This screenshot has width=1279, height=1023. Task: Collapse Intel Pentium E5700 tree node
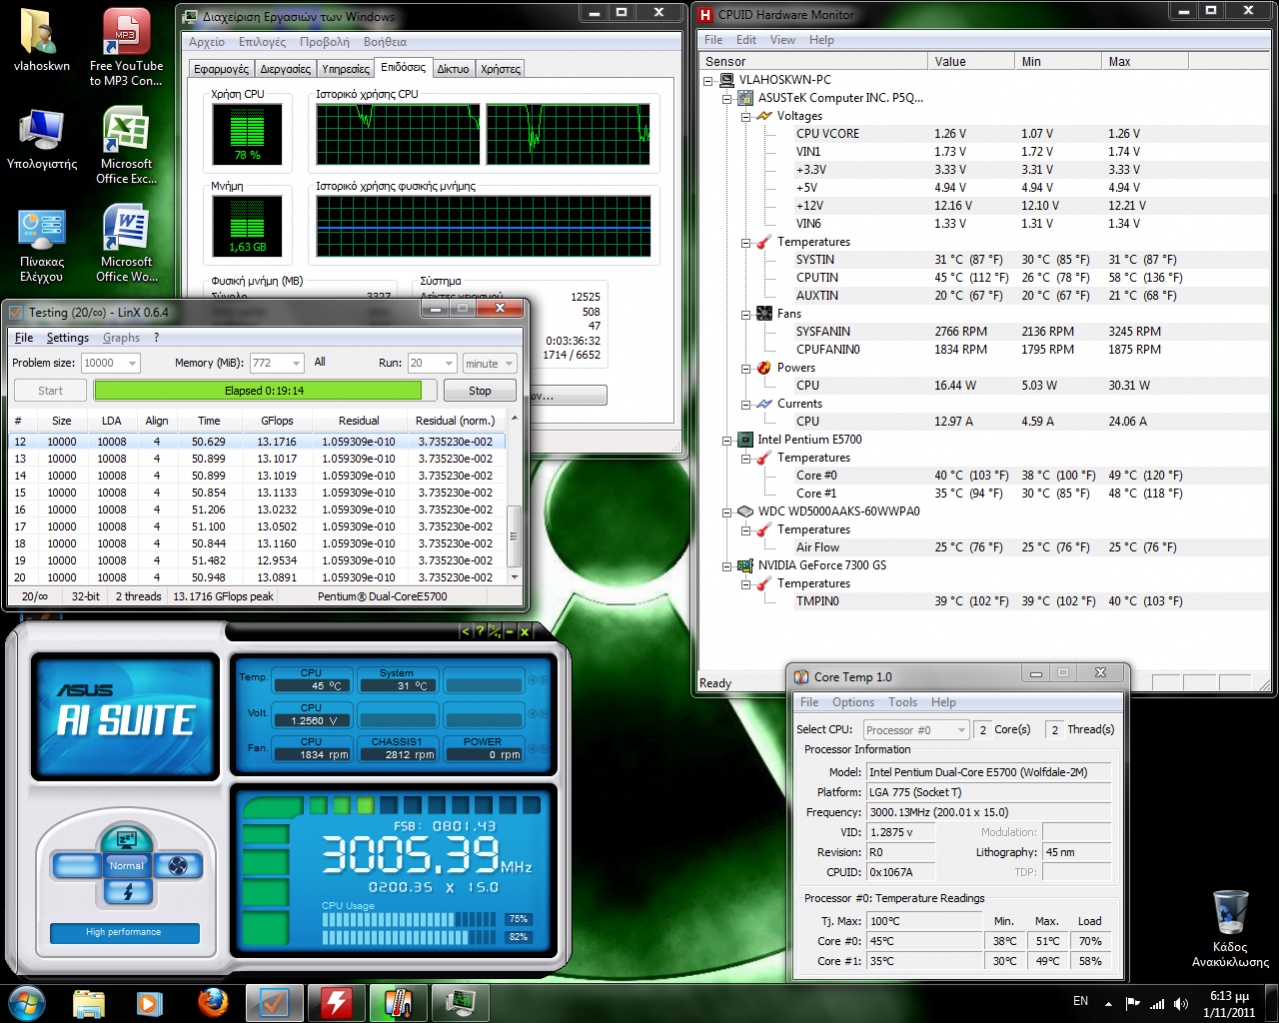[x=727, y=440]
